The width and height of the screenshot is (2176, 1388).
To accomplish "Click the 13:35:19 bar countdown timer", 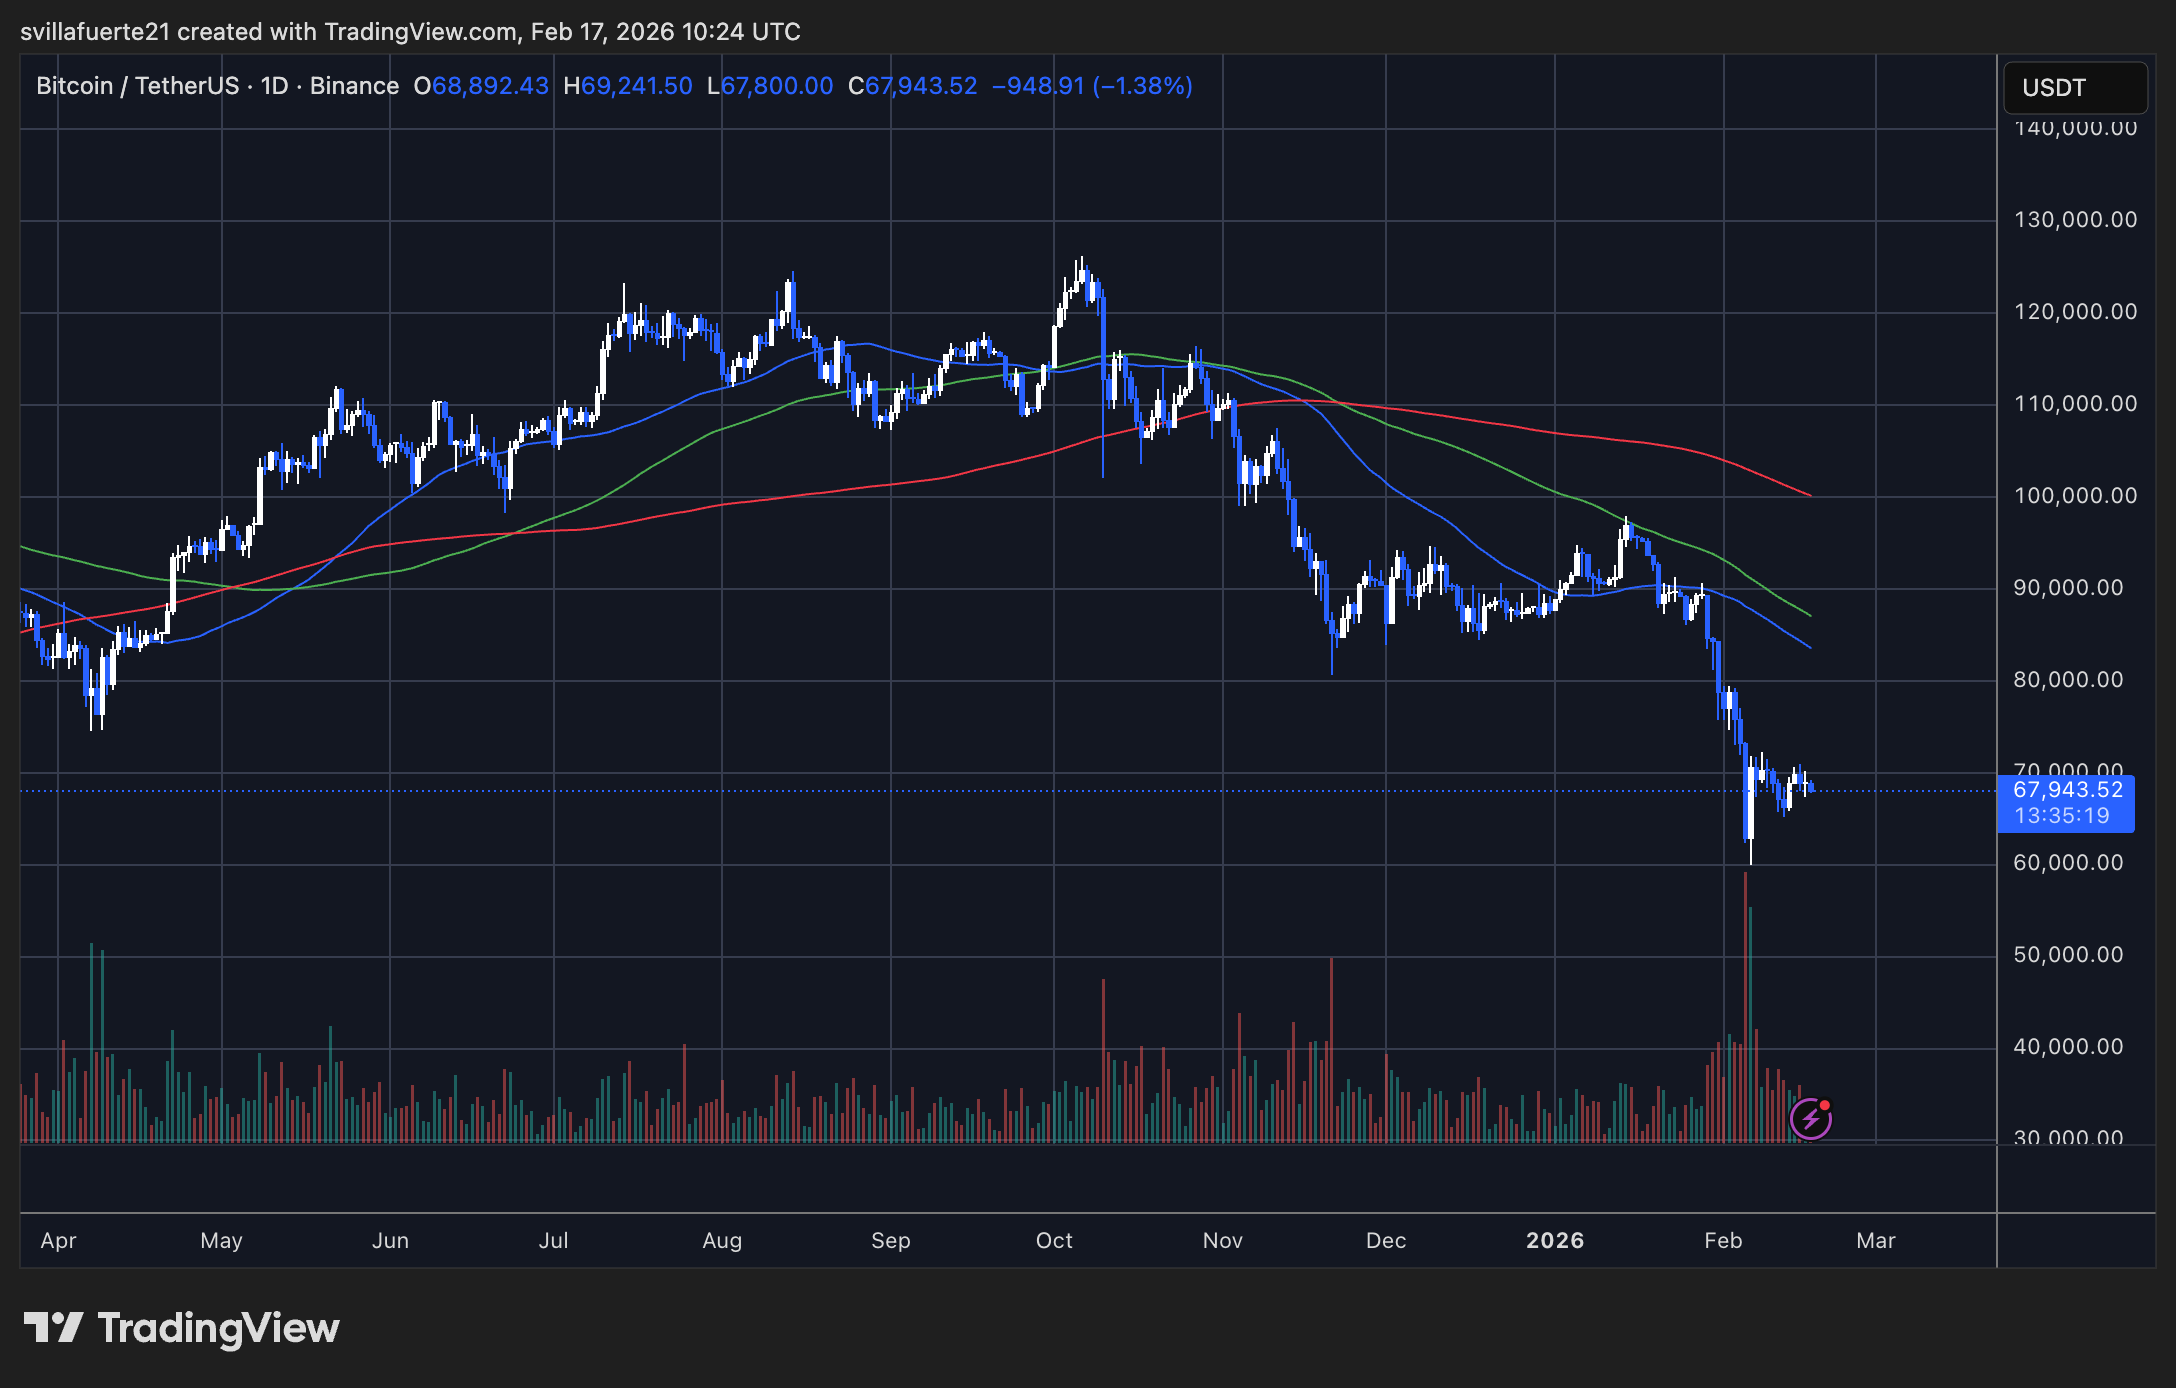I will (x=2062, y=816).
